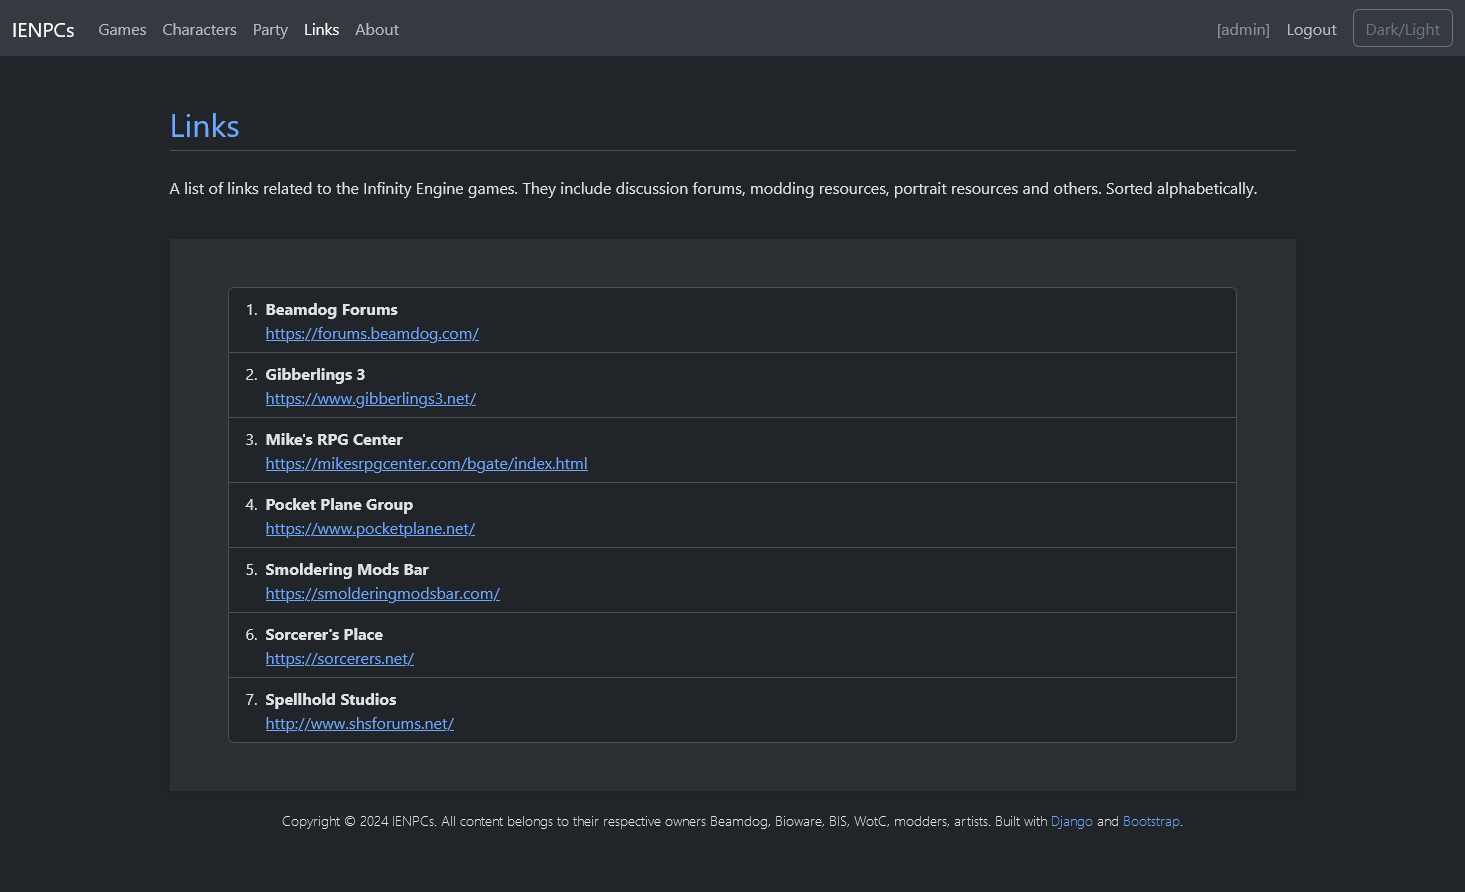The image size is (1465, 892).
Task: Open the Mike's RPG Center URL
Action: point(426,464)
